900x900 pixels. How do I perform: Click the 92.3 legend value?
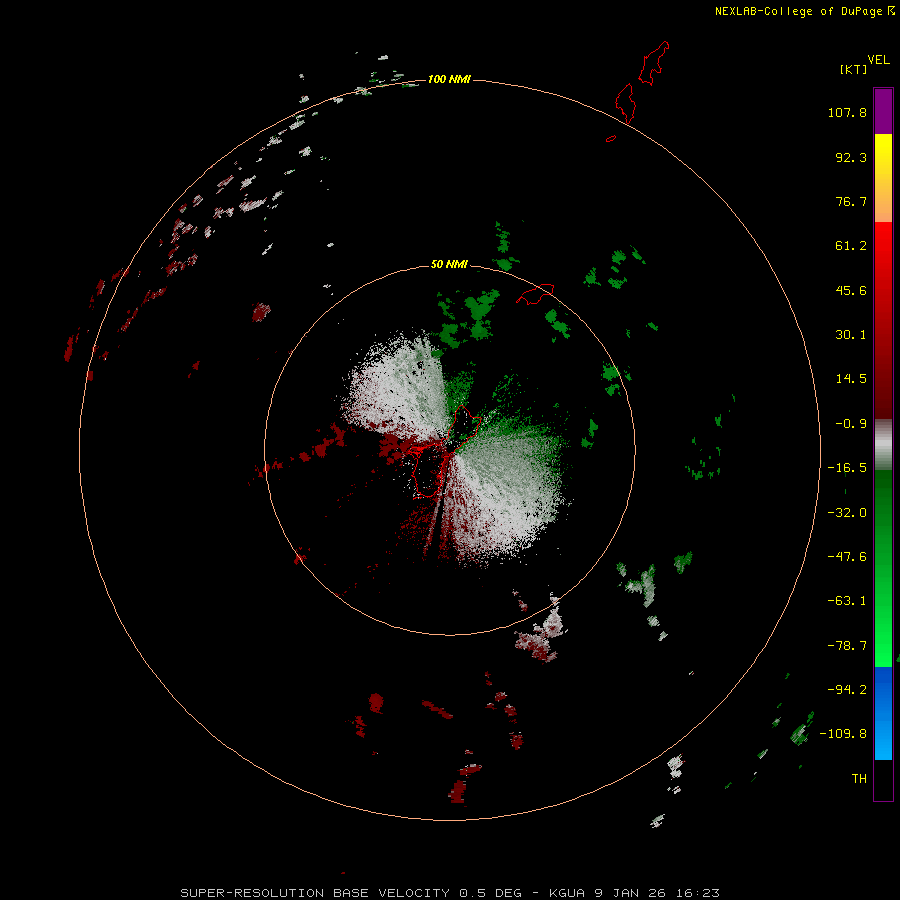tap(851, 157)
